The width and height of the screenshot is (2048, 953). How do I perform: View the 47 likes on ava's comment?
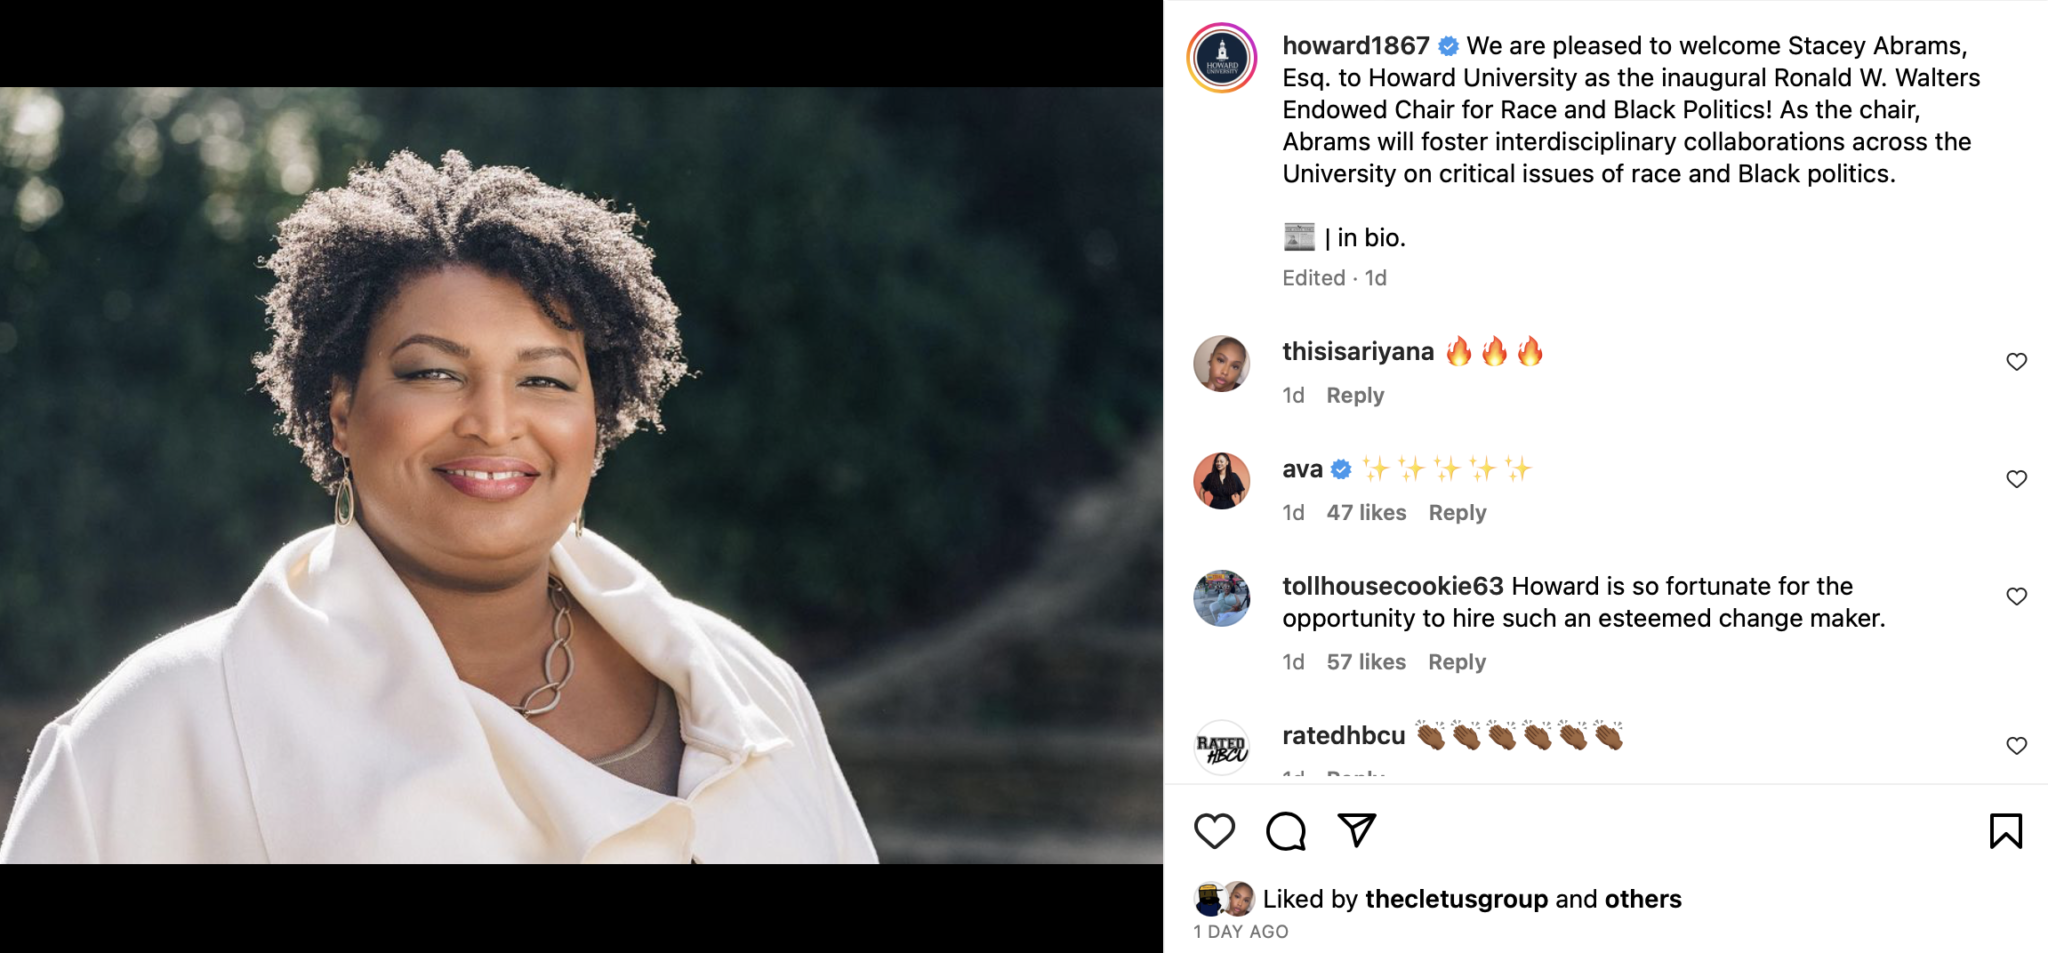click(x=1367, y=512)
